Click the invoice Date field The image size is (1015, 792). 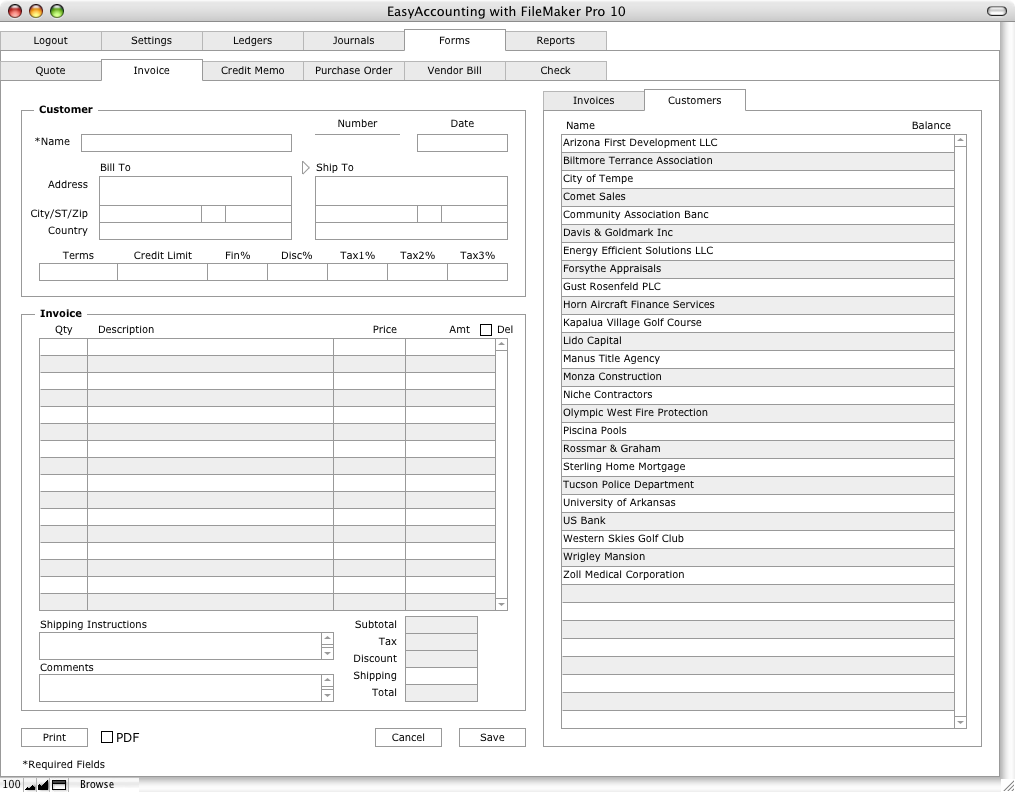coord(462,143)
